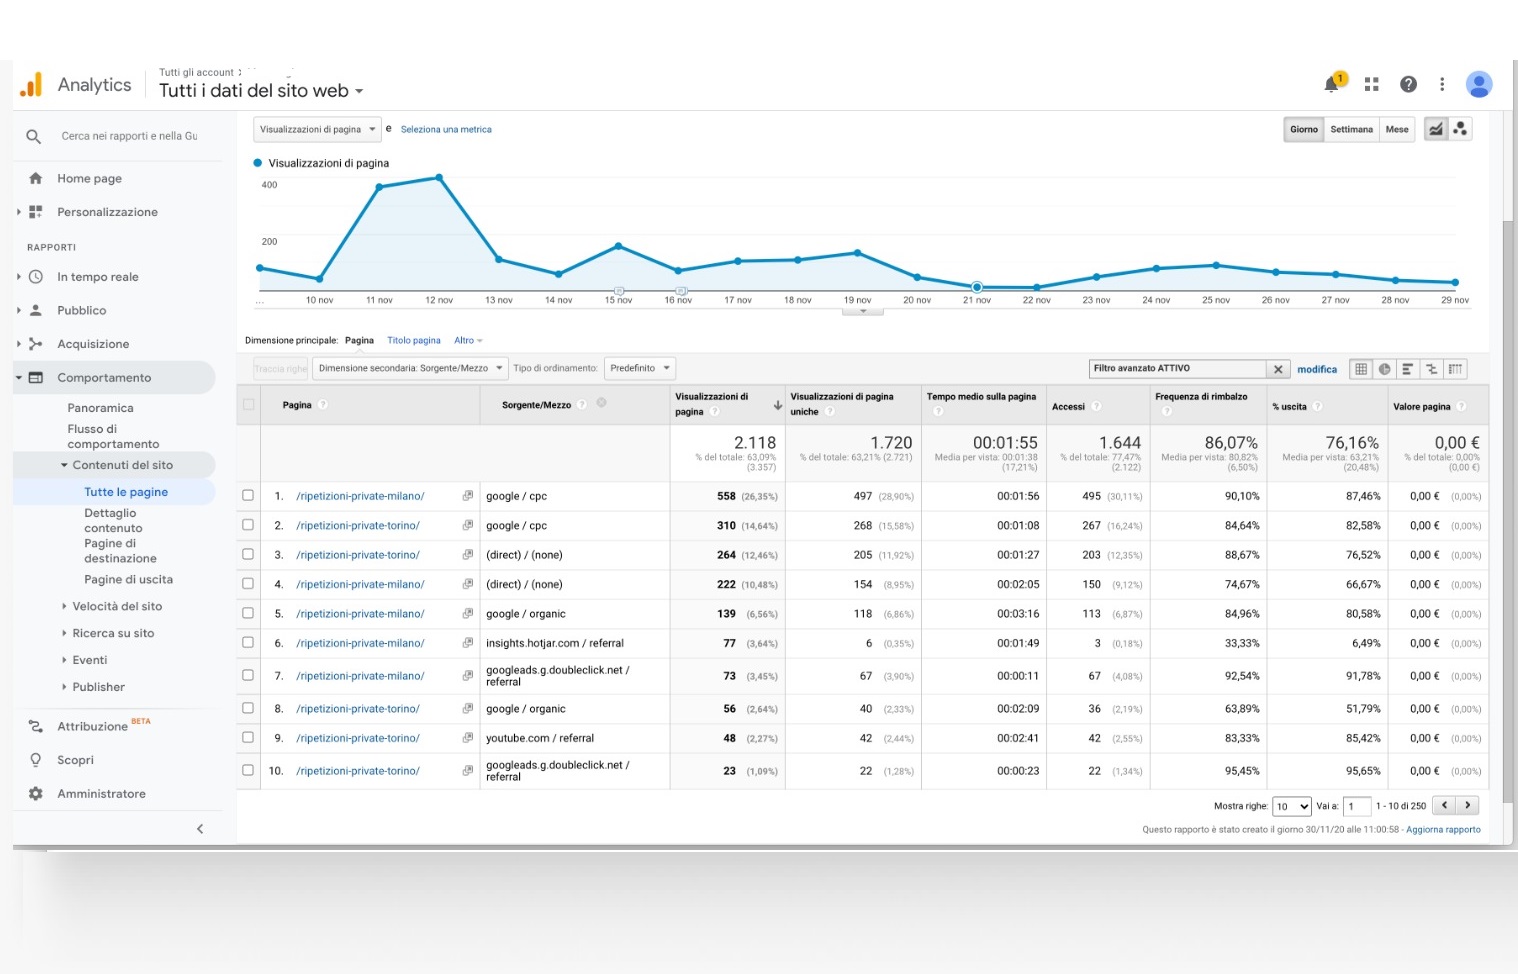Open the Visualizzazioni di pagina metric dropdown
1518x974 pixels.
click(316, 129)
